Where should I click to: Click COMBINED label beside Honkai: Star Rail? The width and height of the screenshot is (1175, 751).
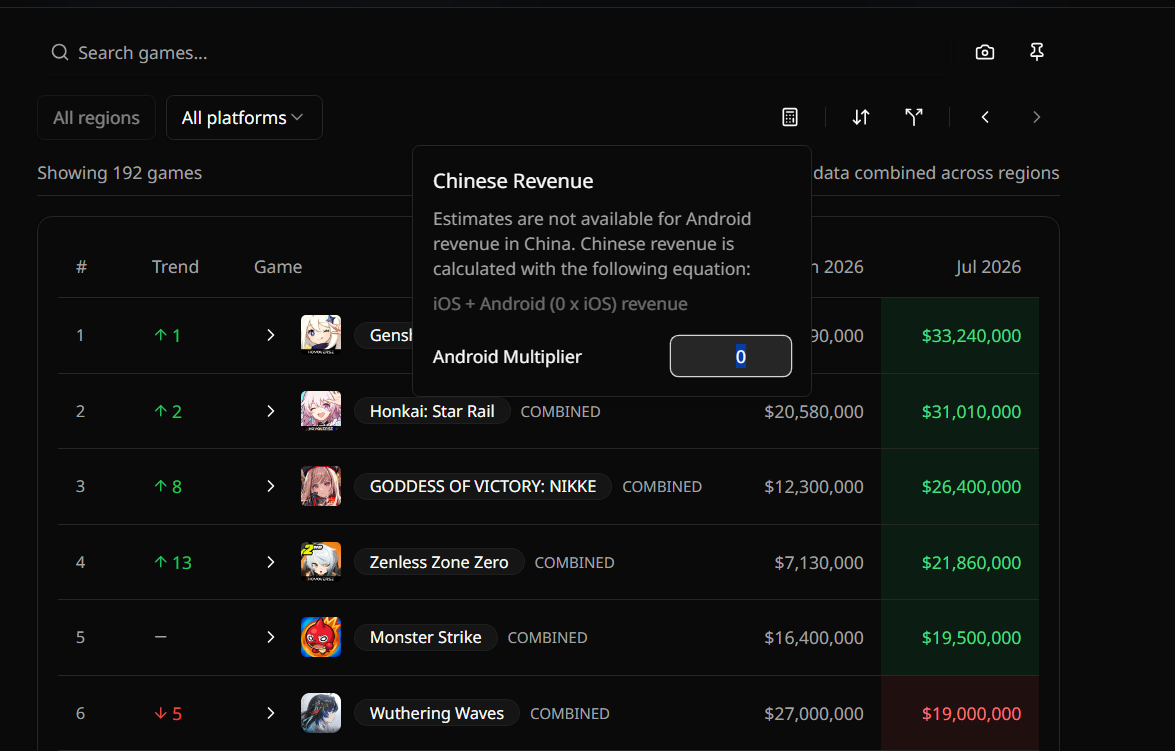[561, 411]
